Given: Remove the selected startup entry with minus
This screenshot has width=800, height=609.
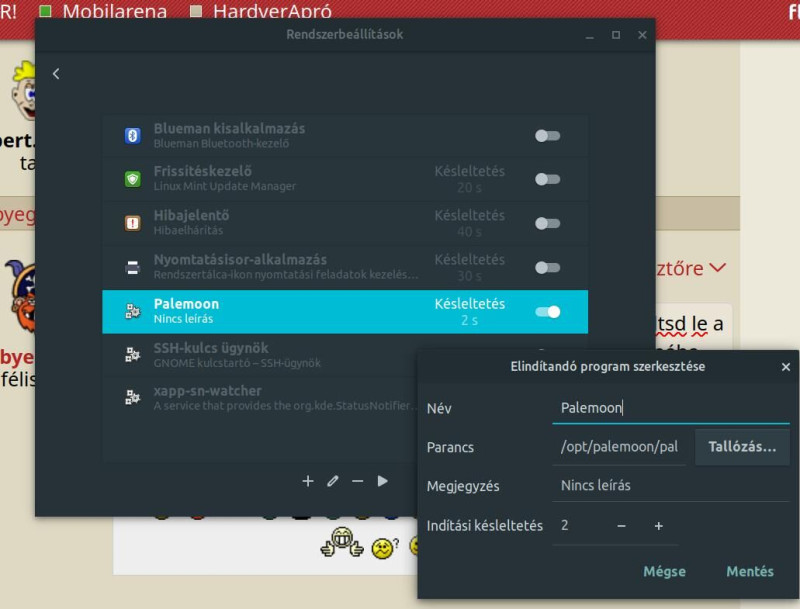Looking at the screenshot, I should tap(358, 481).
